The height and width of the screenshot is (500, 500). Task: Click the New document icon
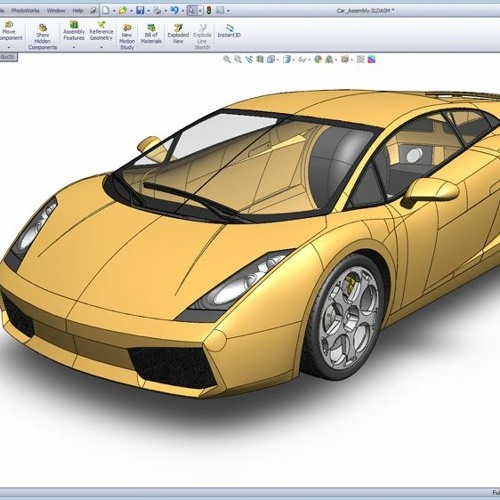coord(105,10)
